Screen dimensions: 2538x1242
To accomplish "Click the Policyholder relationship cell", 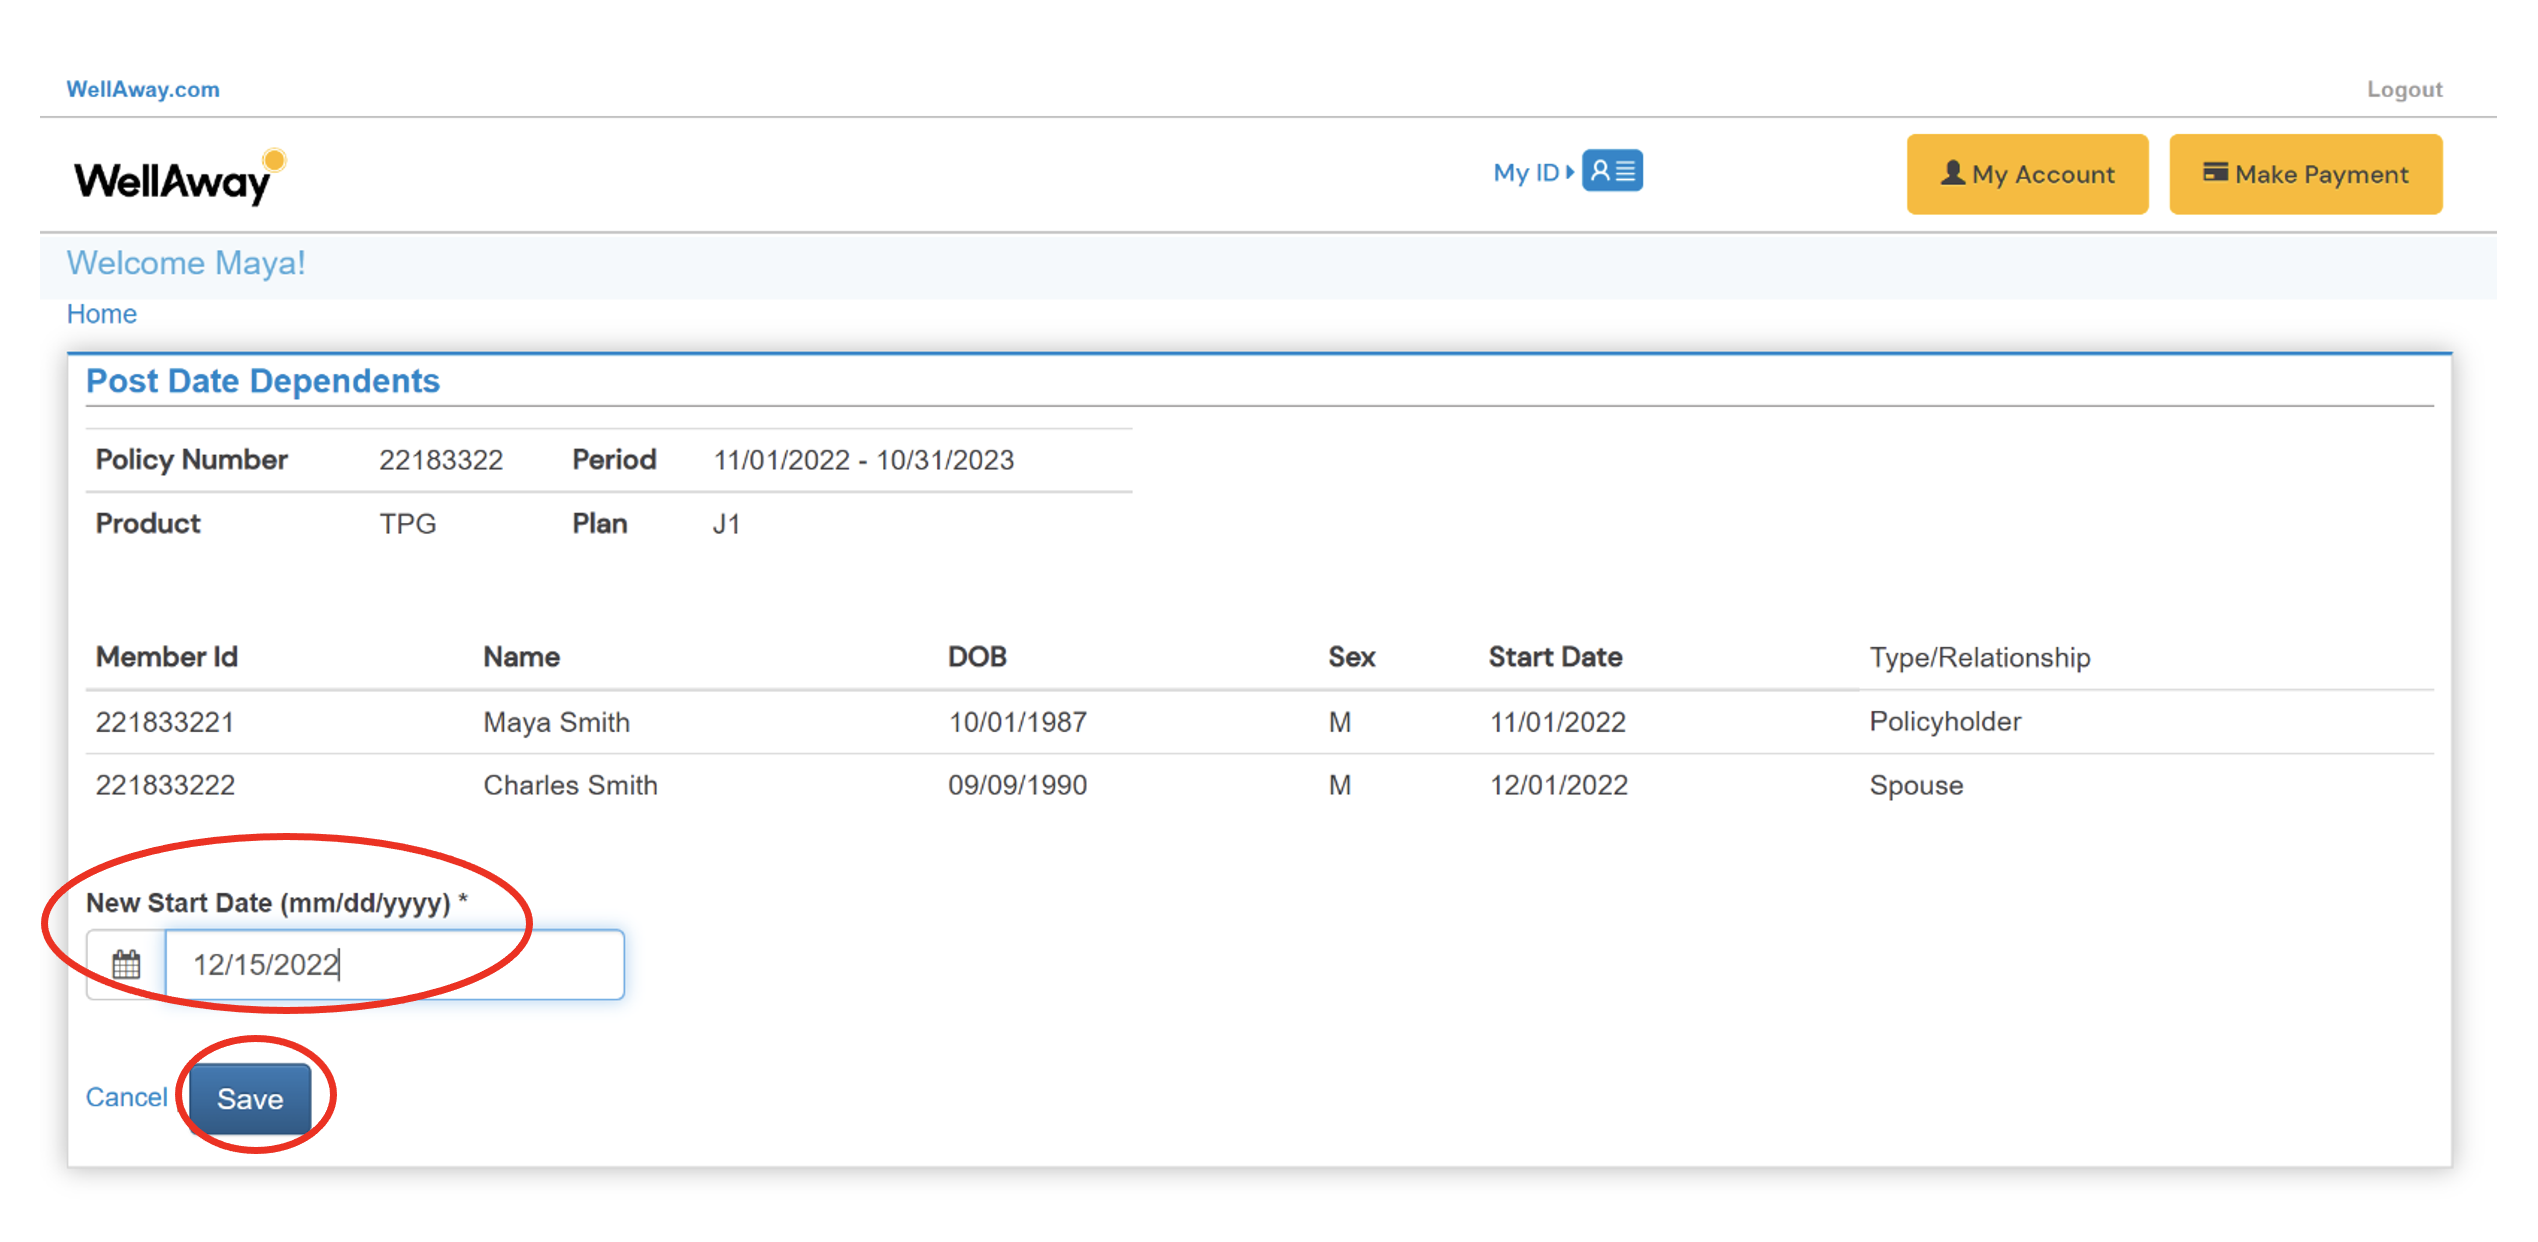I will click(1945, 722).
